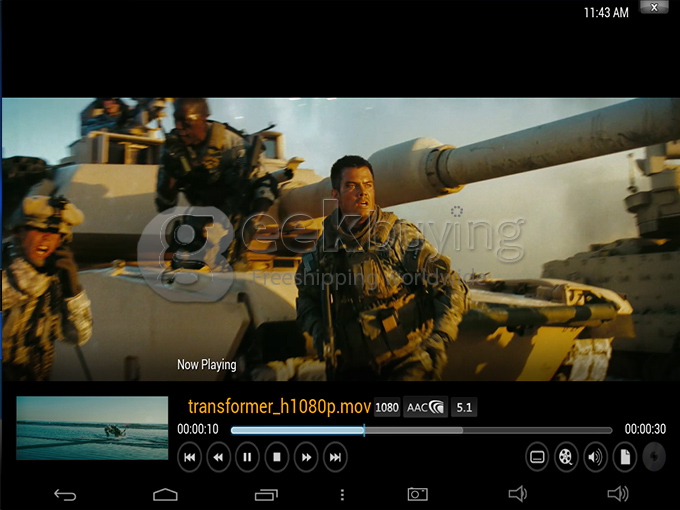Click the 11:43 AM clock
The image size is (680, 510).
[x=606, y=13]
